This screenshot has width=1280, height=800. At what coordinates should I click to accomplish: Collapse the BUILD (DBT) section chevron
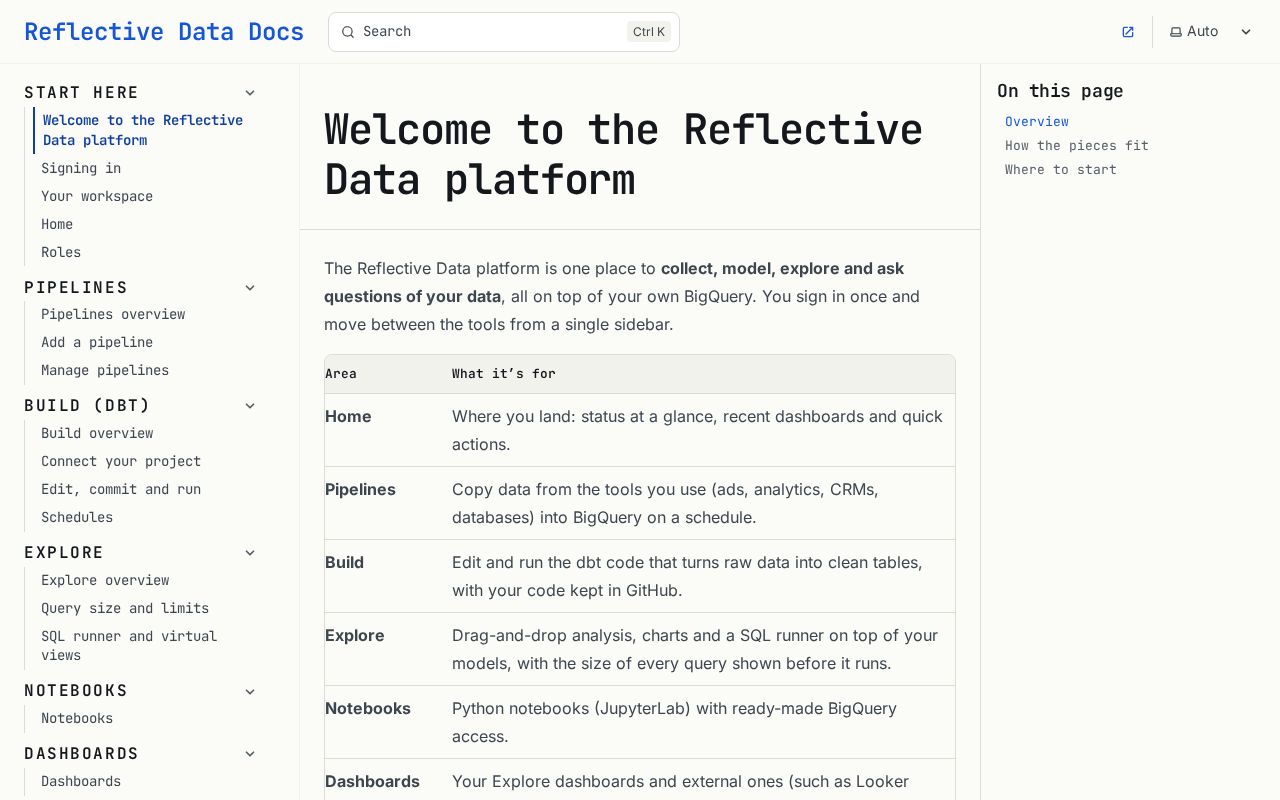(250, 406)
